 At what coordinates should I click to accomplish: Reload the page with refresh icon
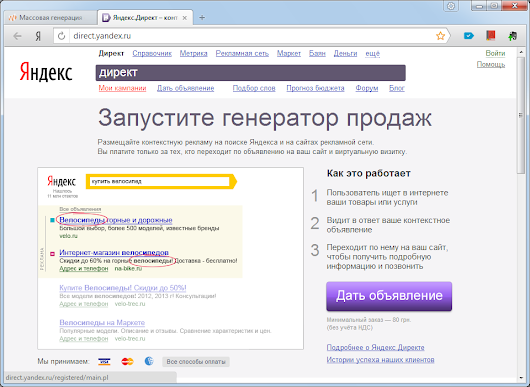tap(61, 36)
